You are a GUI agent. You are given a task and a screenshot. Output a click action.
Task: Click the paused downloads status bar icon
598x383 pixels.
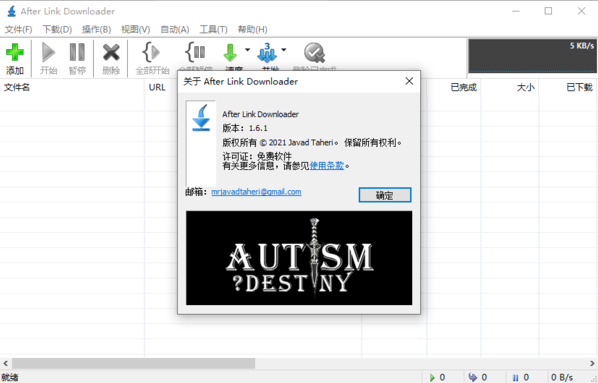(x=516, y=378)
